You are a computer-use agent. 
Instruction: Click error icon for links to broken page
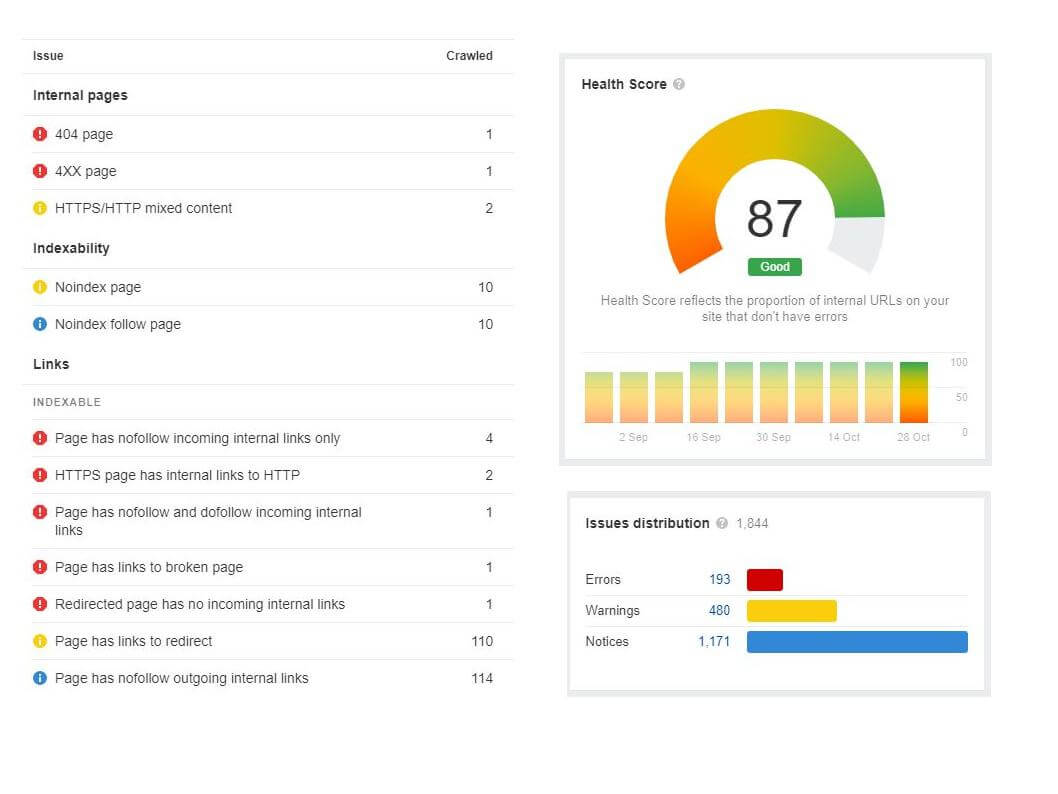(x=40, y=567)
